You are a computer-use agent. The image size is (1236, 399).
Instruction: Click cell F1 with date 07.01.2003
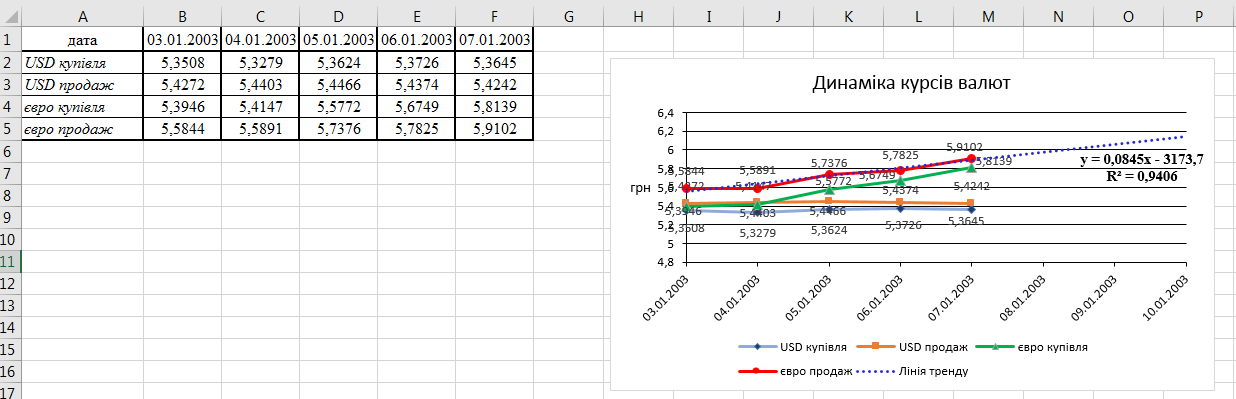(494, 40)
